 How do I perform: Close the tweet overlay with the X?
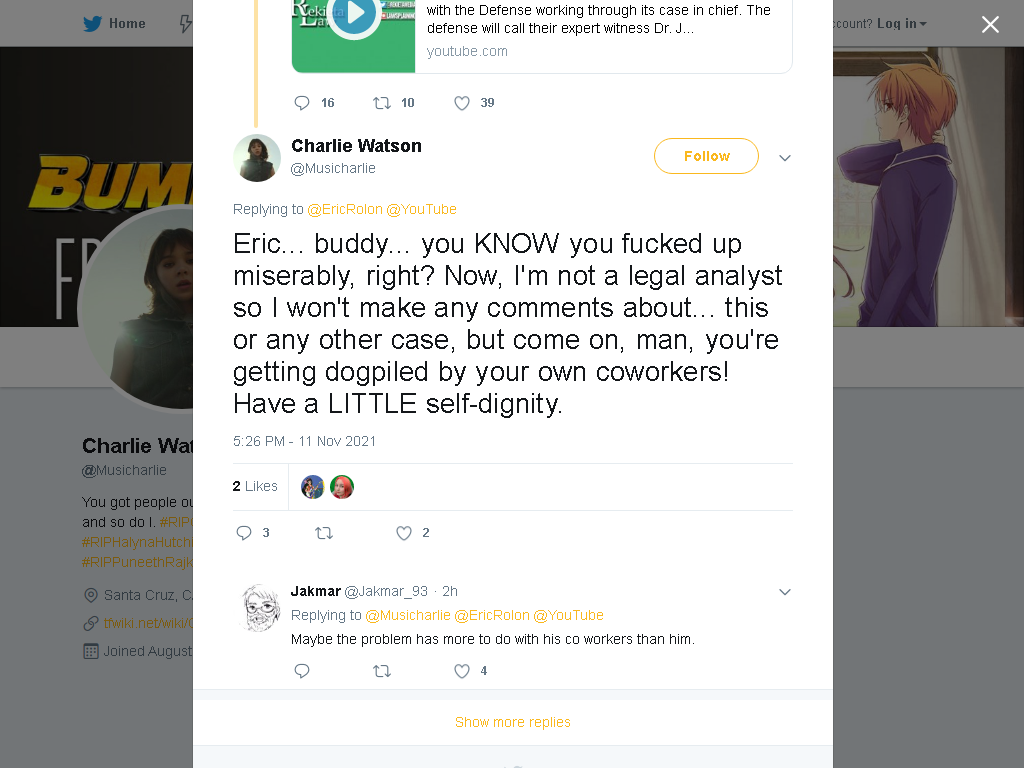coord(990,24)
